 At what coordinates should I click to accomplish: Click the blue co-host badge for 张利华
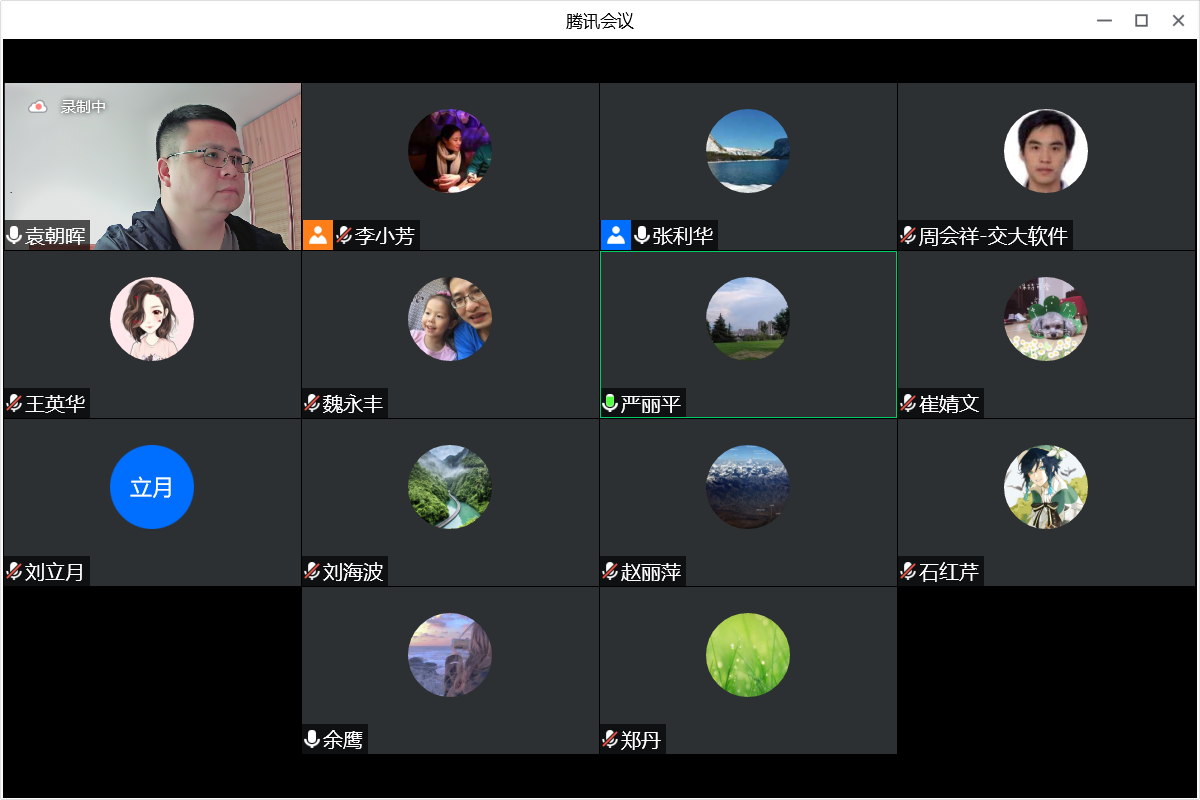pyautogui.click(x=616, y=236)
